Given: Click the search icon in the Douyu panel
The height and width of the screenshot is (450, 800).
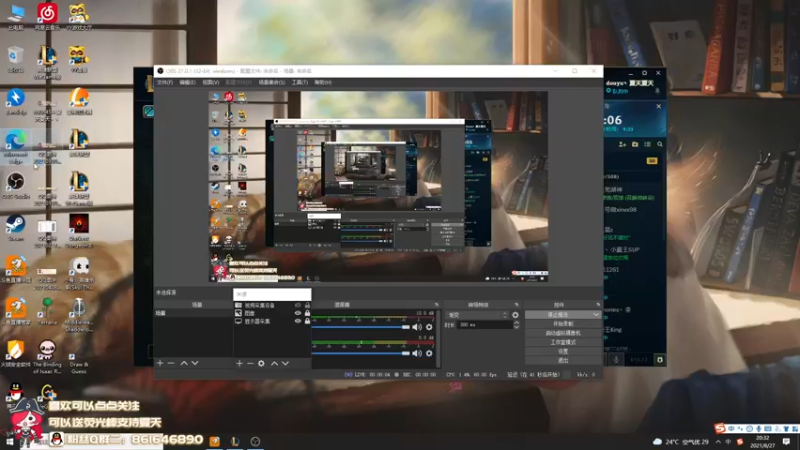Looking at the screenshot, I should point(660,144).
